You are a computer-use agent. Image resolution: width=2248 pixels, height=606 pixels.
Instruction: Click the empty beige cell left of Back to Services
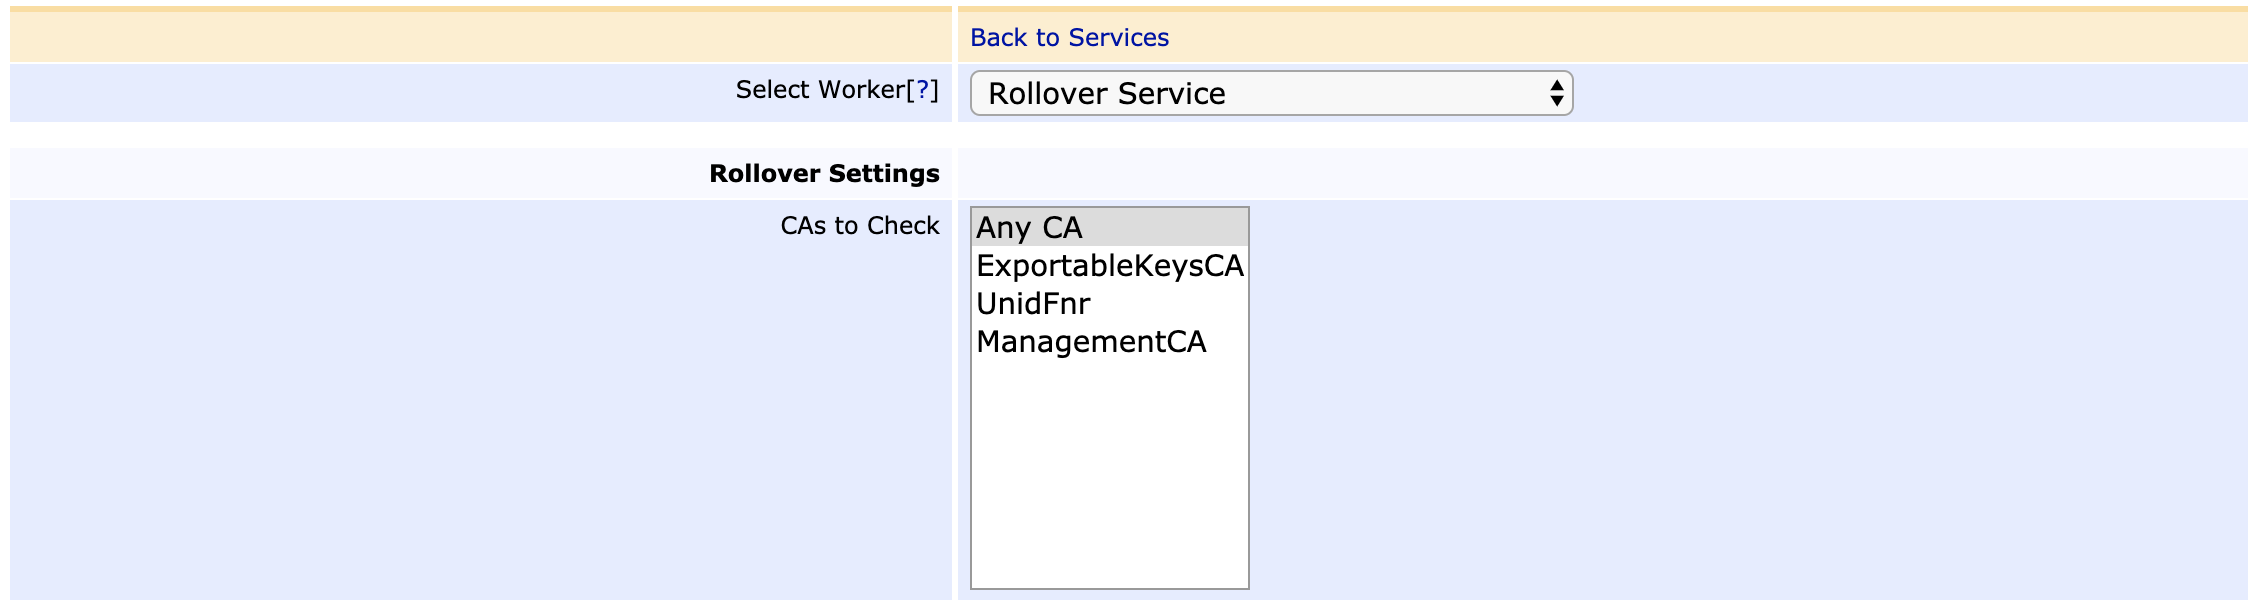pos(480,38)
